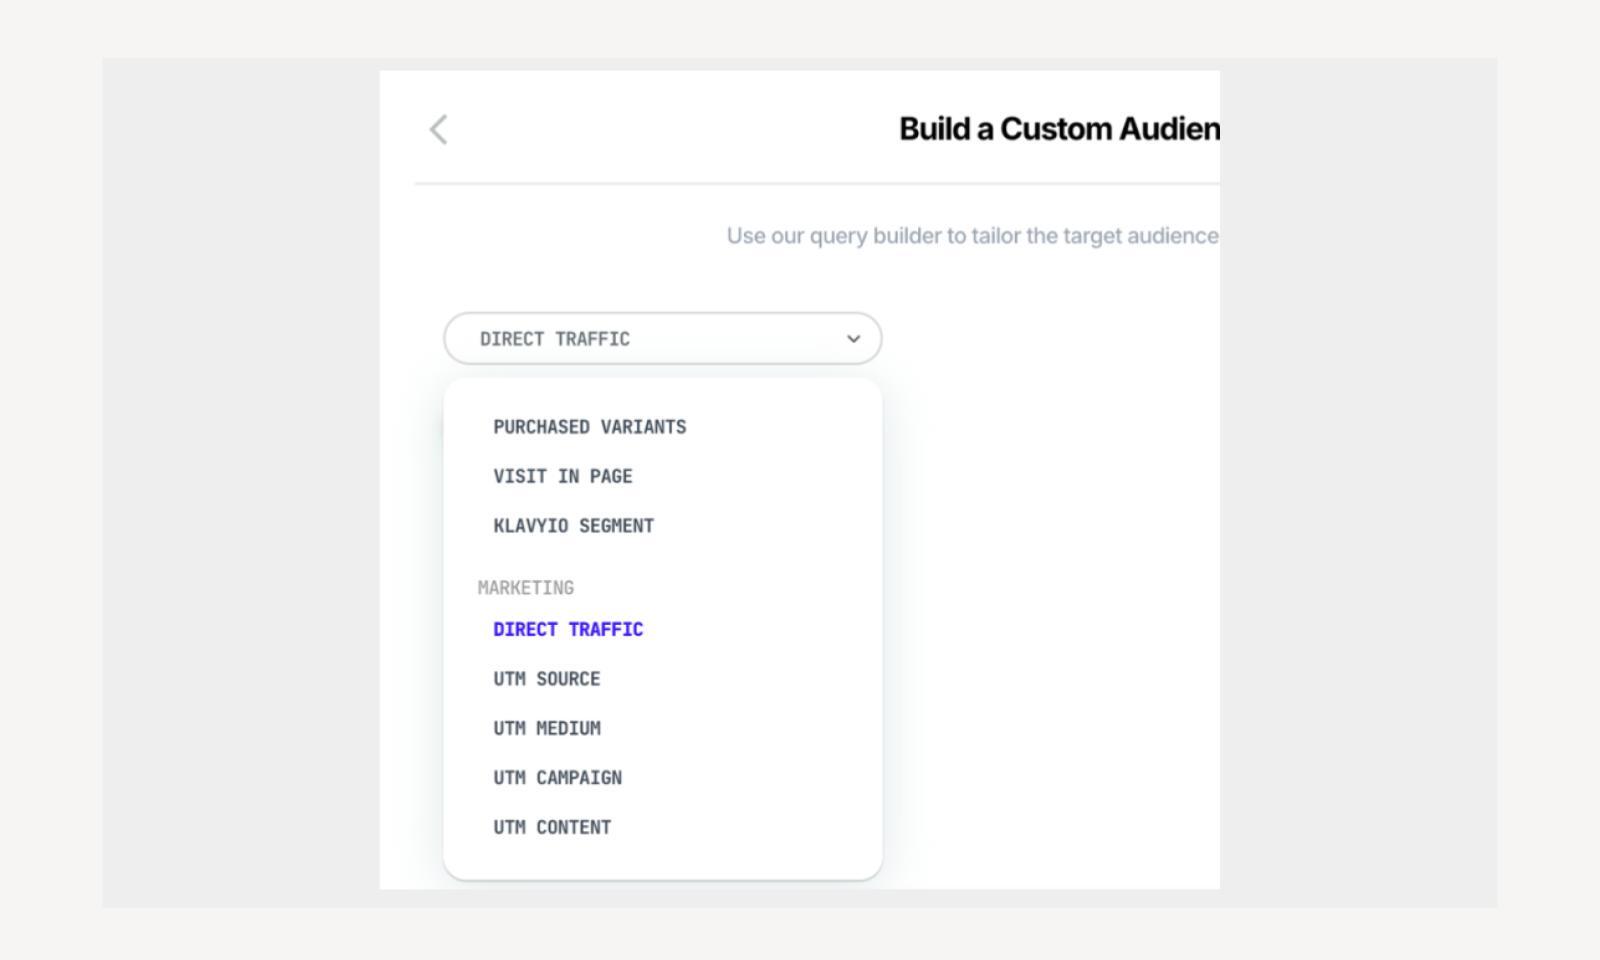Select the UTM Campaign option

pos(557,778)
